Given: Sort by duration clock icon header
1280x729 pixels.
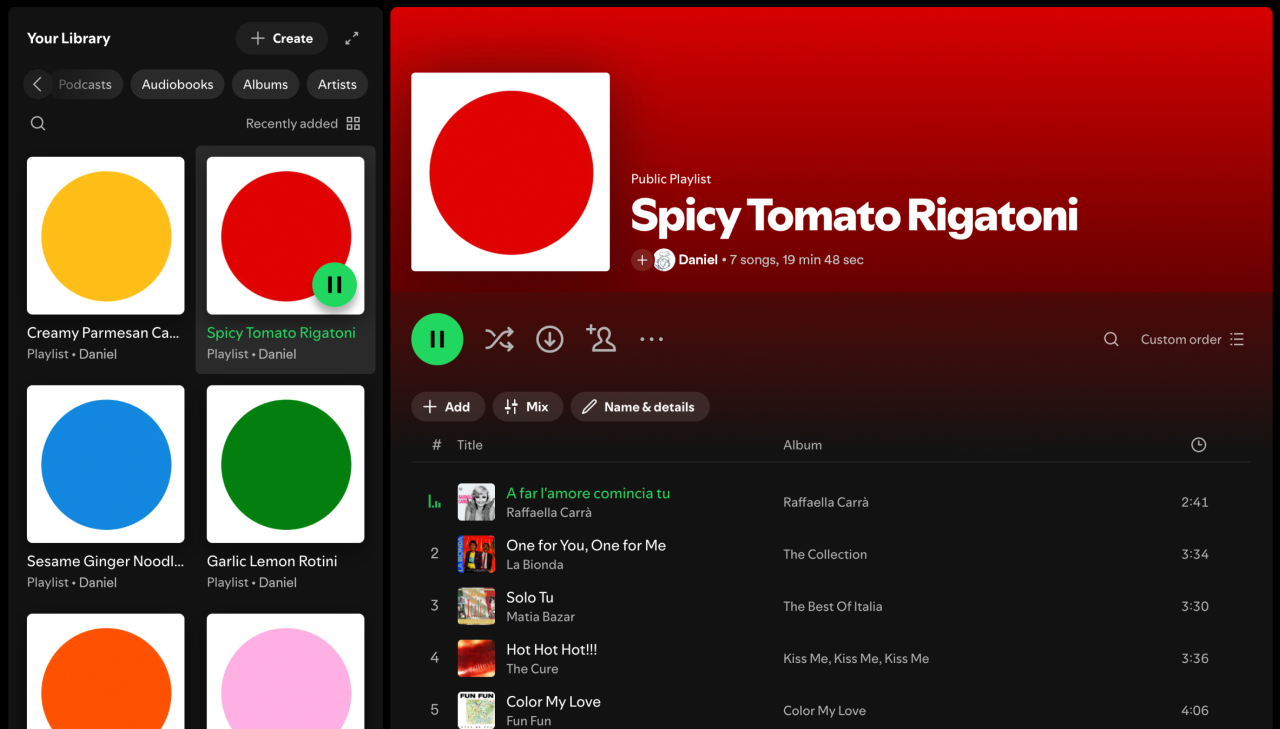Looking at the screenshot, I should pyautogui.click(x=1198, y=445).
